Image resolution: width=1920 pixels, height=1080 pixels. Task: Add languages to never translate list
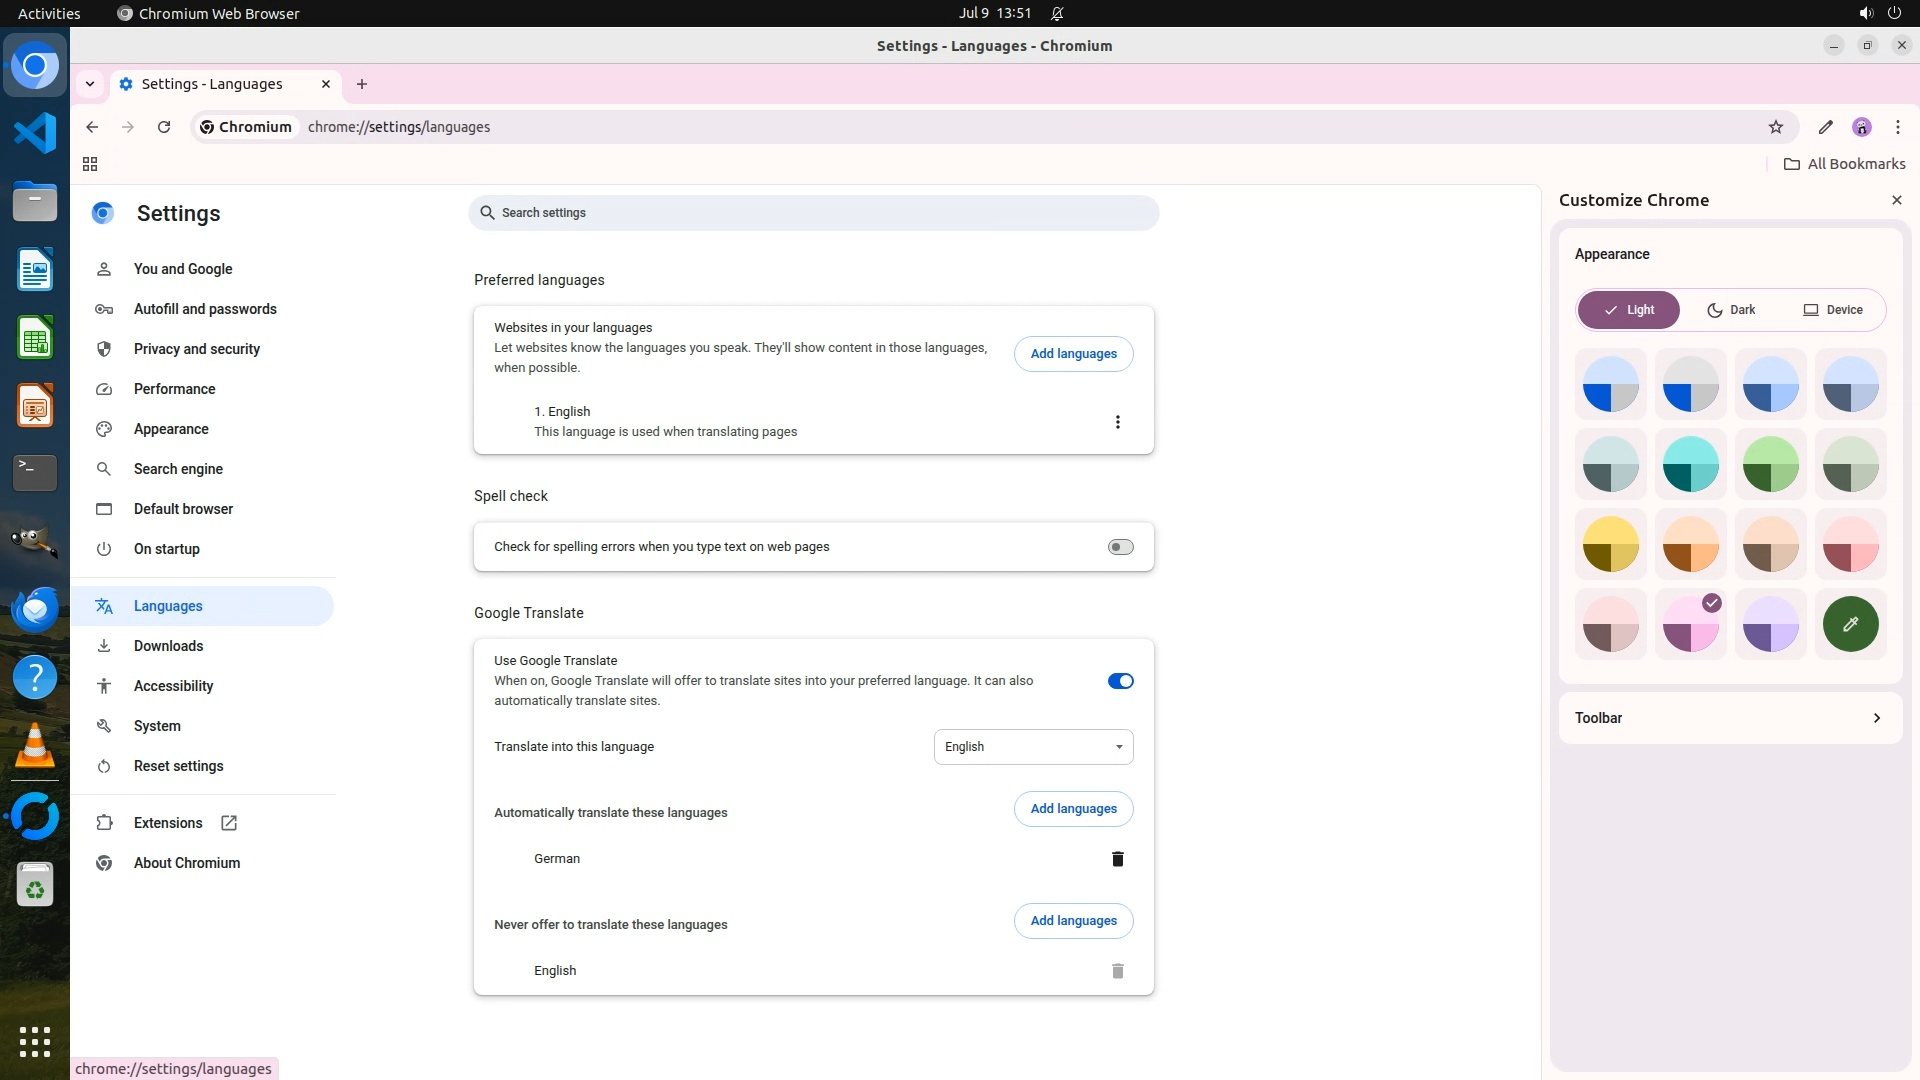pyautogui.click(x=1073, y=921)
